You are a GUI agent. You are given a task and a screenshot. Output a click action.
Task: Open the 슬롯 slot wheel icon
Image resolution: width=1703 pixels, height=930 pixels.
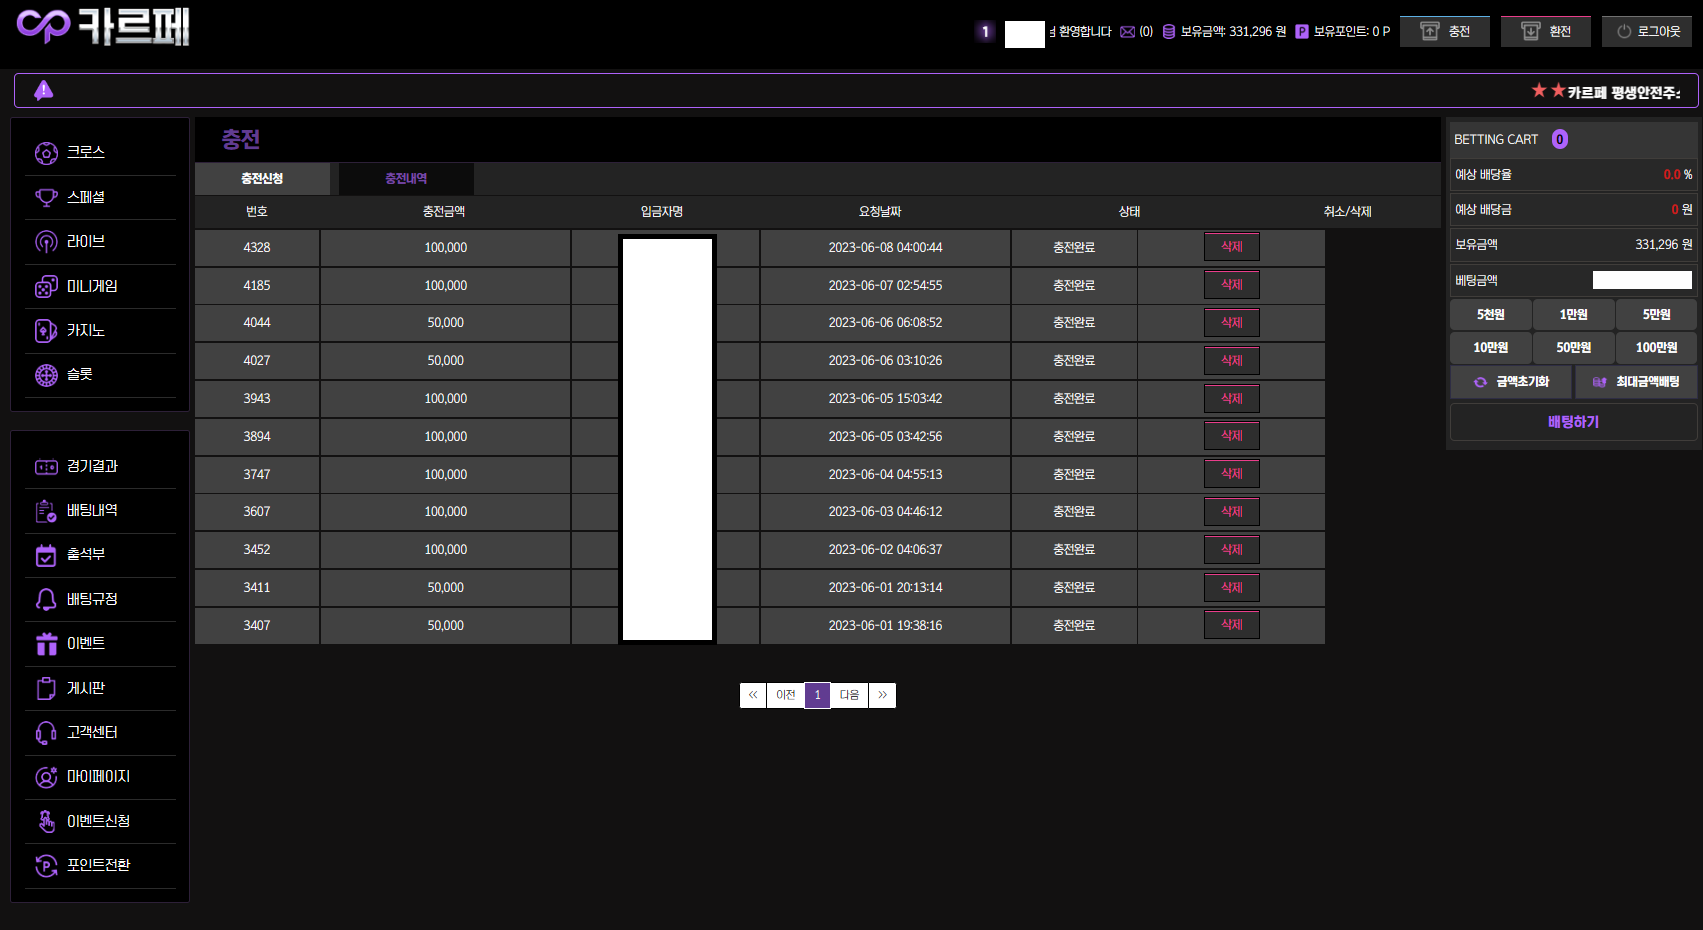click(46, 375)
